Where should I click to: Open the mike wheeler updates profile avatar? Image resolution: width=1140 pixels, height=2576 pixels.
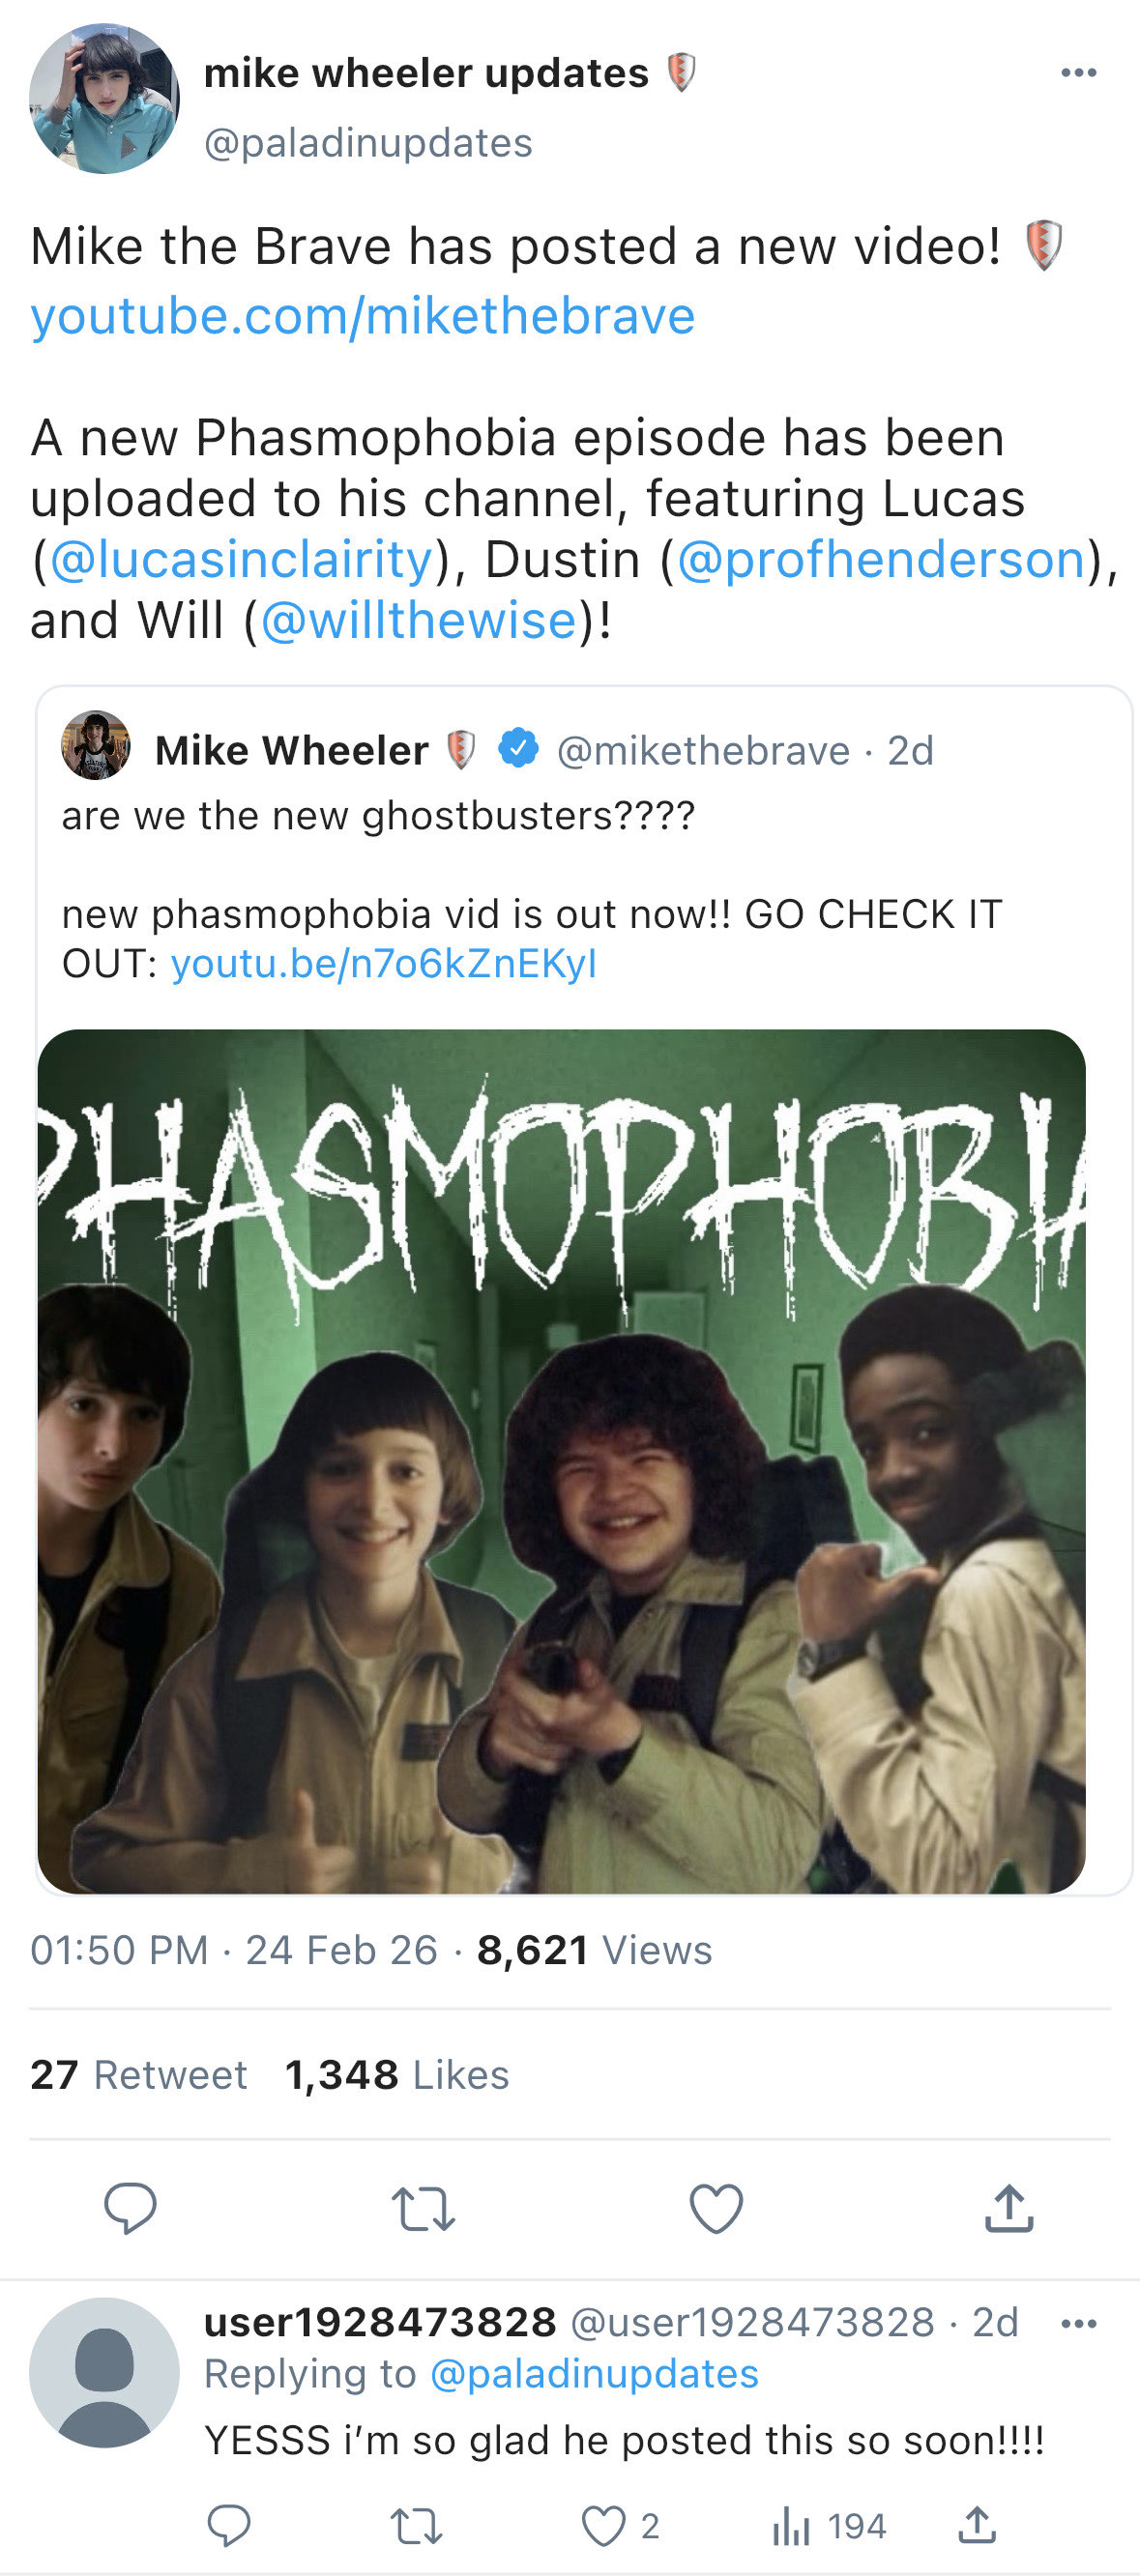click(104, 99)
